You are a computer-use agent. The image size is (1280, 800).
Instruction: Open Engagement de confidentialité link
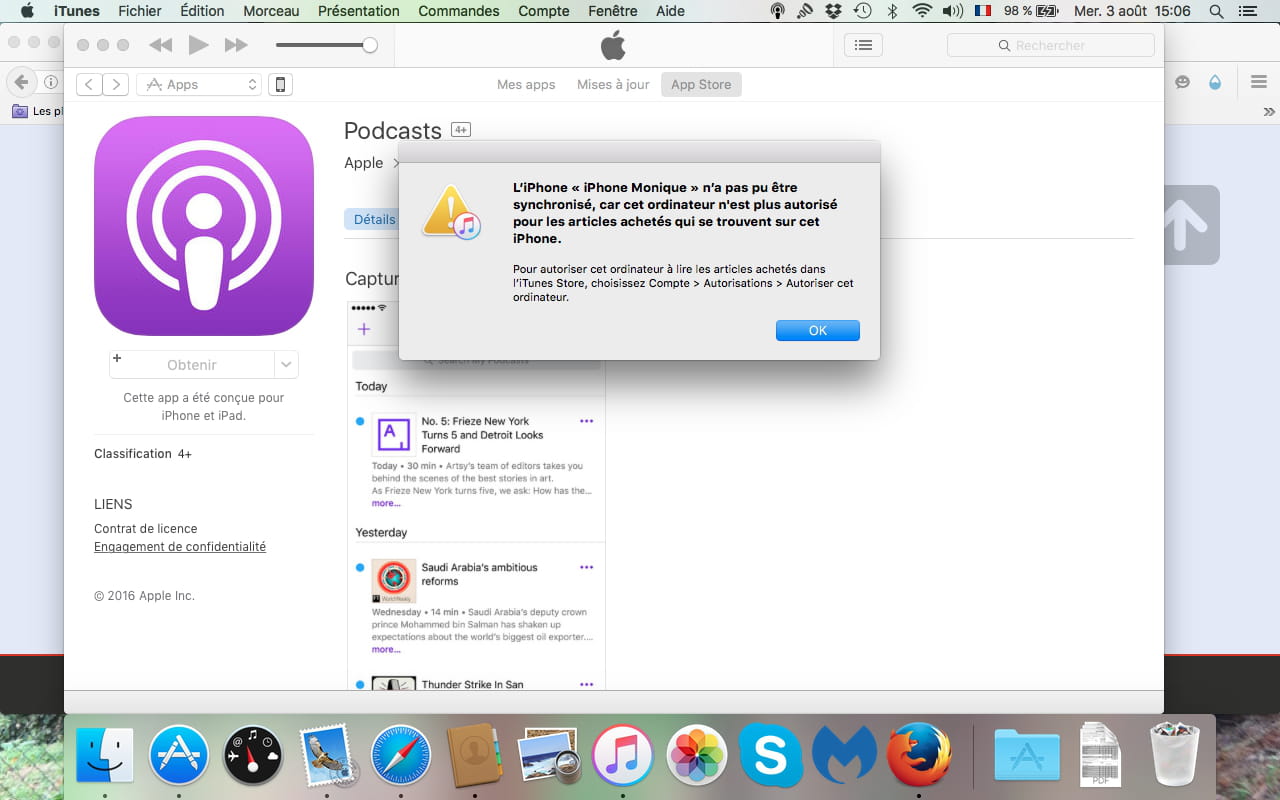coord(180,547)
